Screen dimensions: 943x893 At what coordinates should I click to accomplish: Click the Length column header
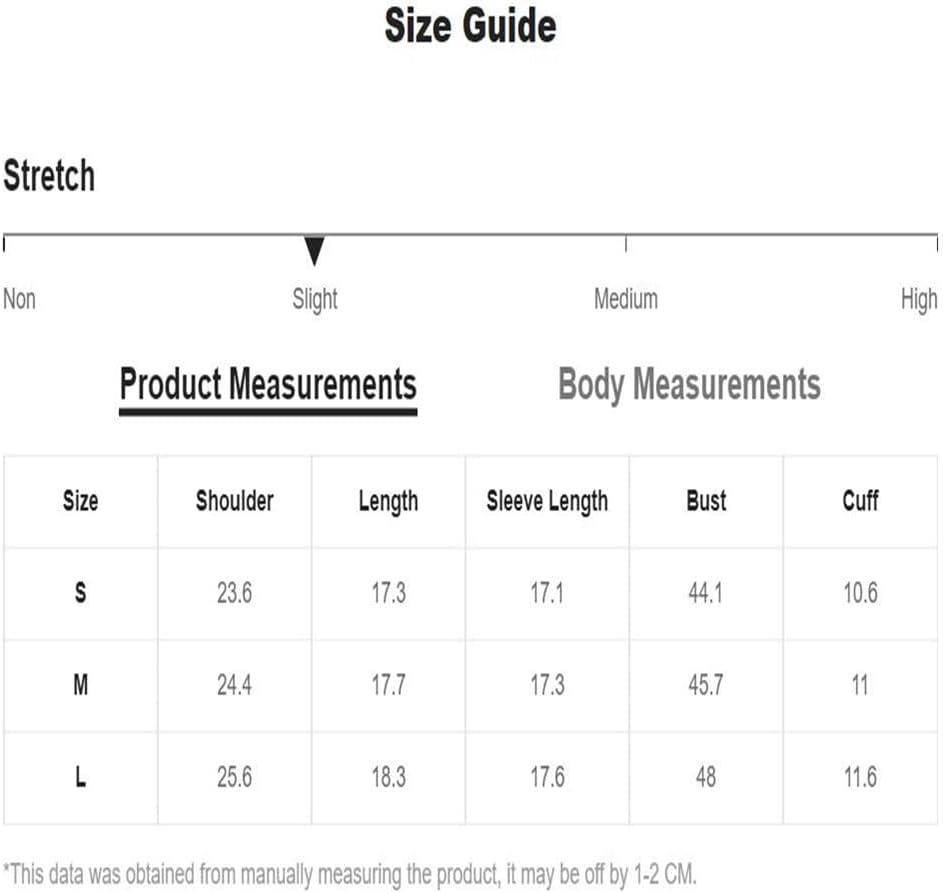(x=388, y=501)
